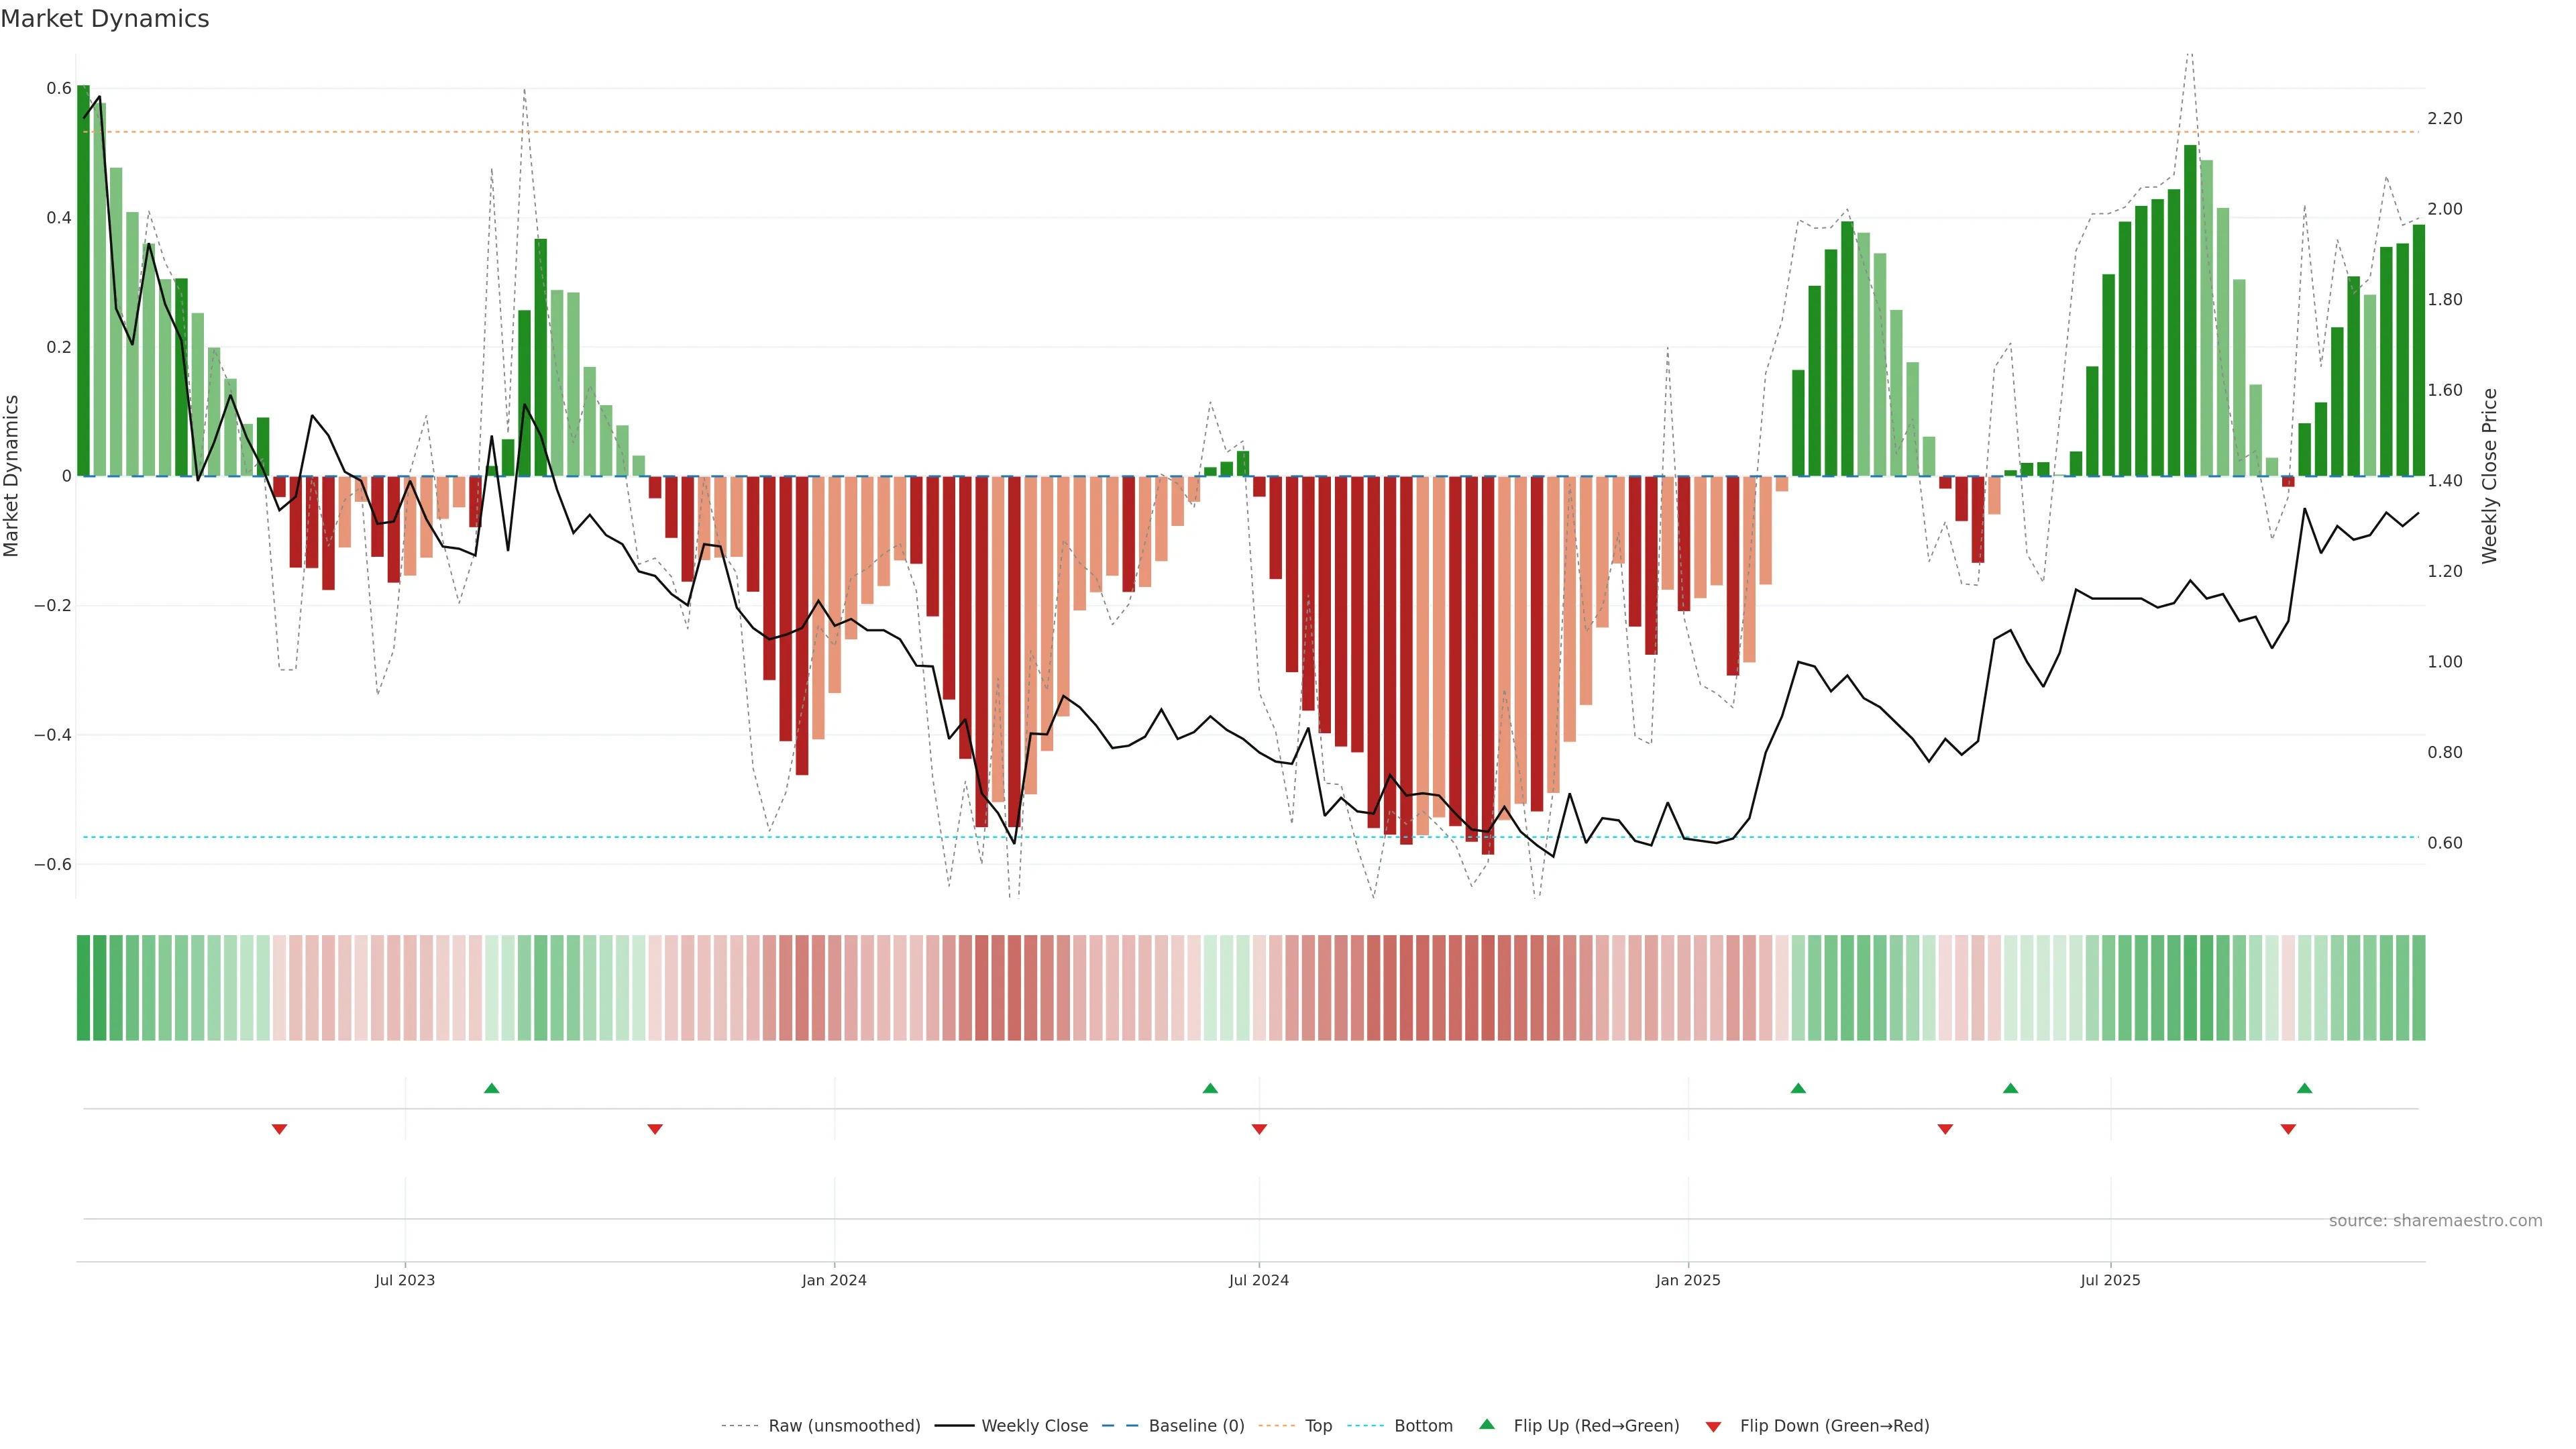
Task: Click the first green flip-up triangle after Jul 2023
Action: click(491, 1088)
